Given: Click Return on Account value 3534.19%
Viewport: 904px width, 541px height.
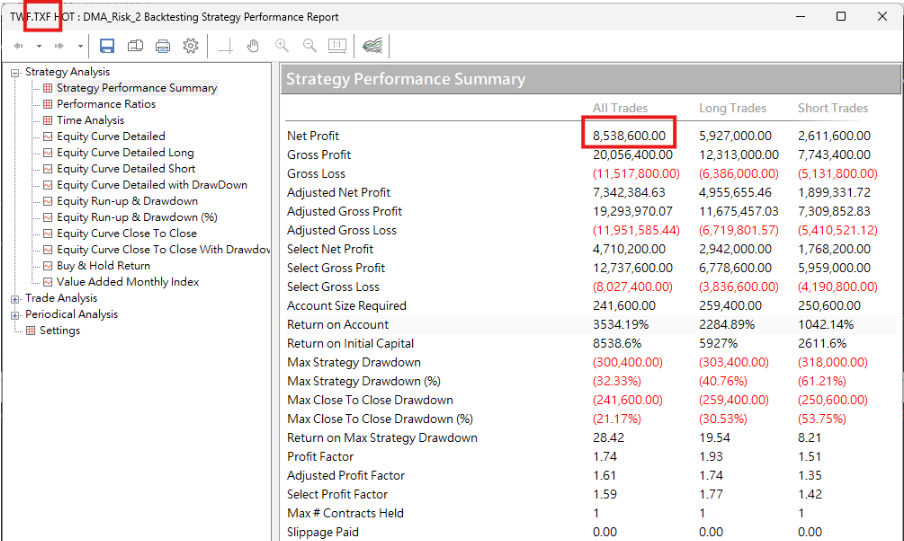Looking at the screenshot, I should point(620,325).
